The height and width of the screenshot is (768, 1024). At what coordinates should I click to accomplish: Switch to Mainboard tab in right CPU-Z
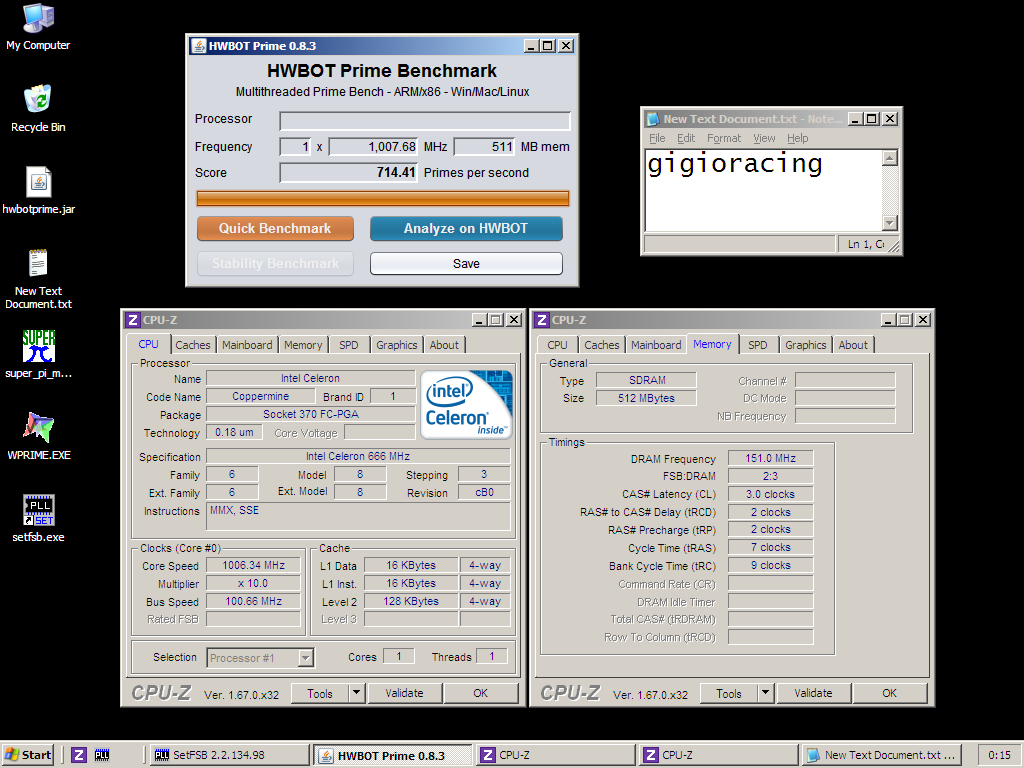click(656, 345)
